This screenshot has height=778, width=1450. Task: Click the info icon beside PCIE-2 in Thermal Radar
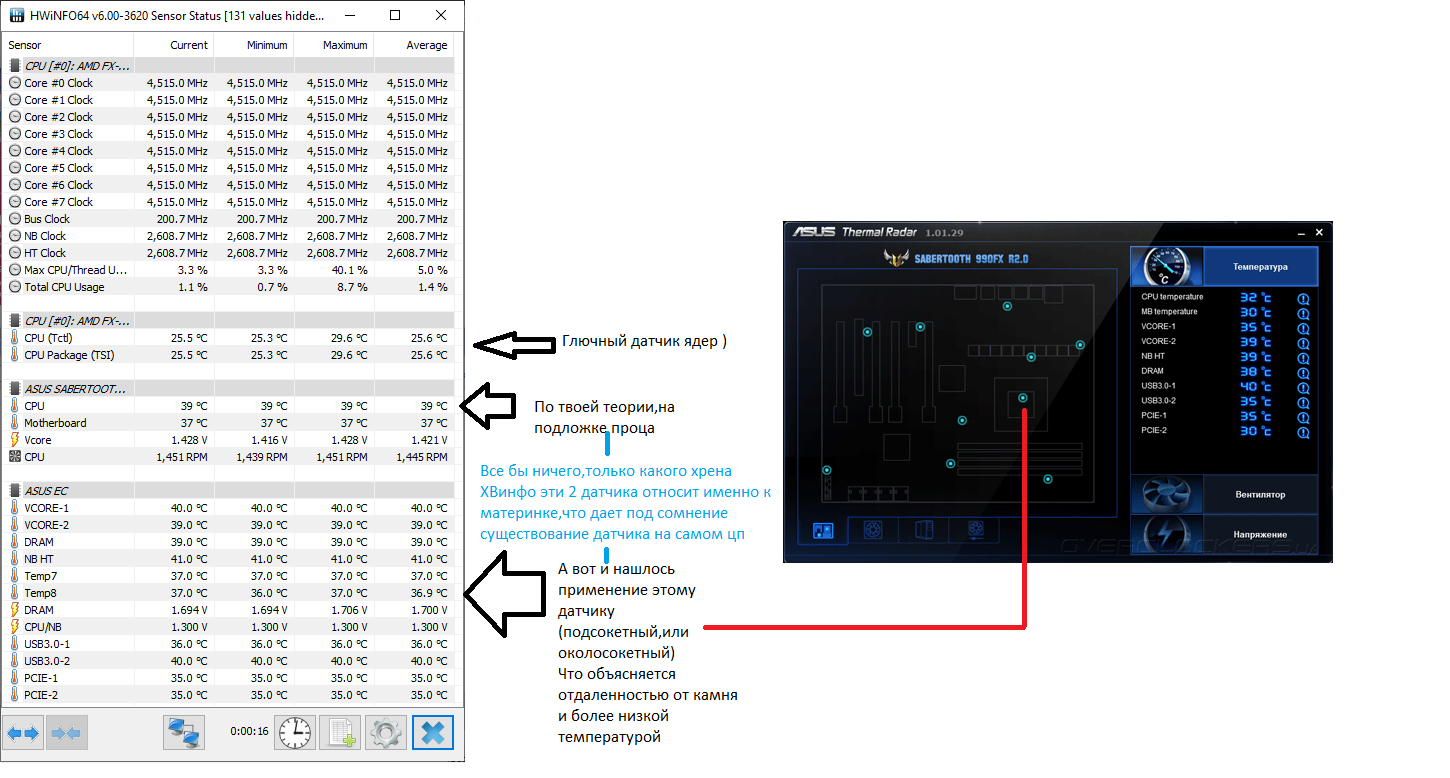click(x=1303, y=432)
